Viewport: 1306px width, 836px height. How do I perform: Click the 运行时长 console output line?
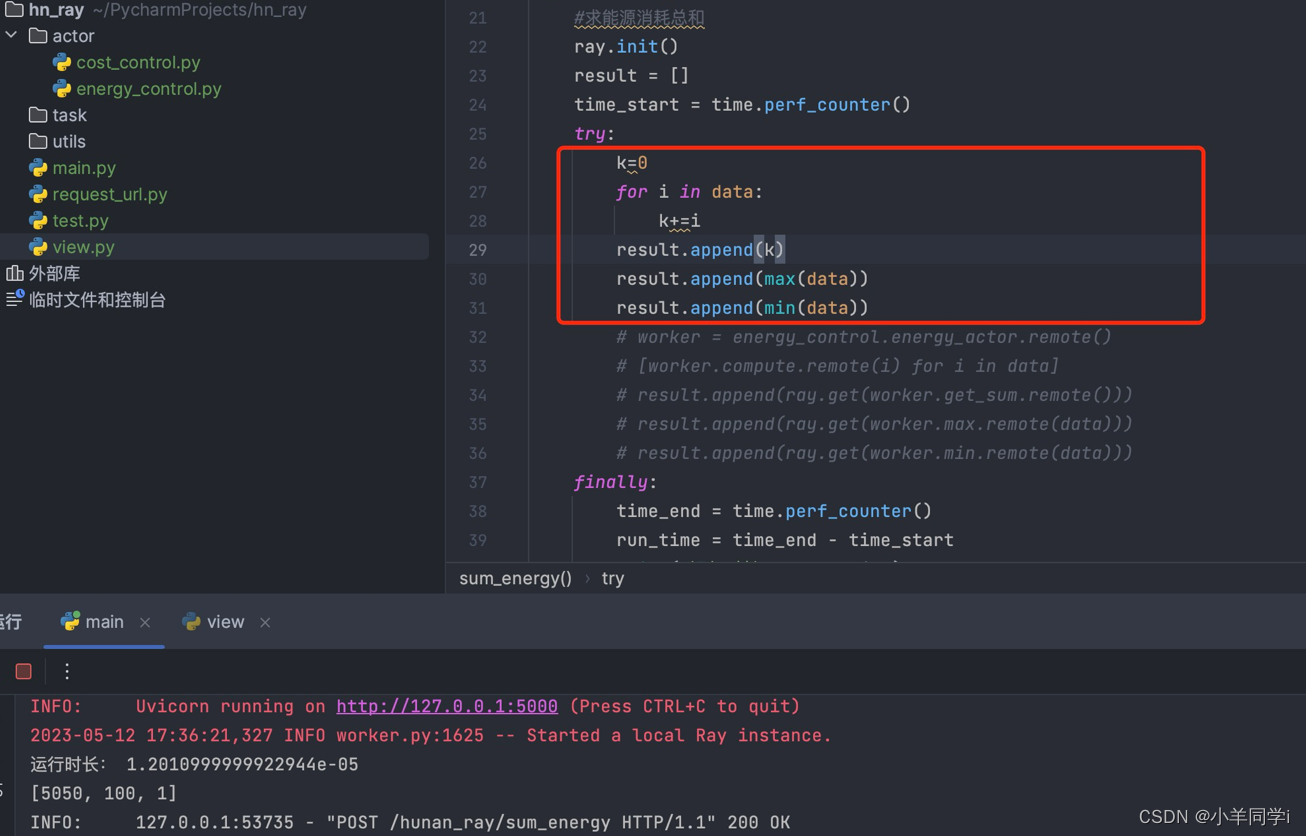click(194, 764)
